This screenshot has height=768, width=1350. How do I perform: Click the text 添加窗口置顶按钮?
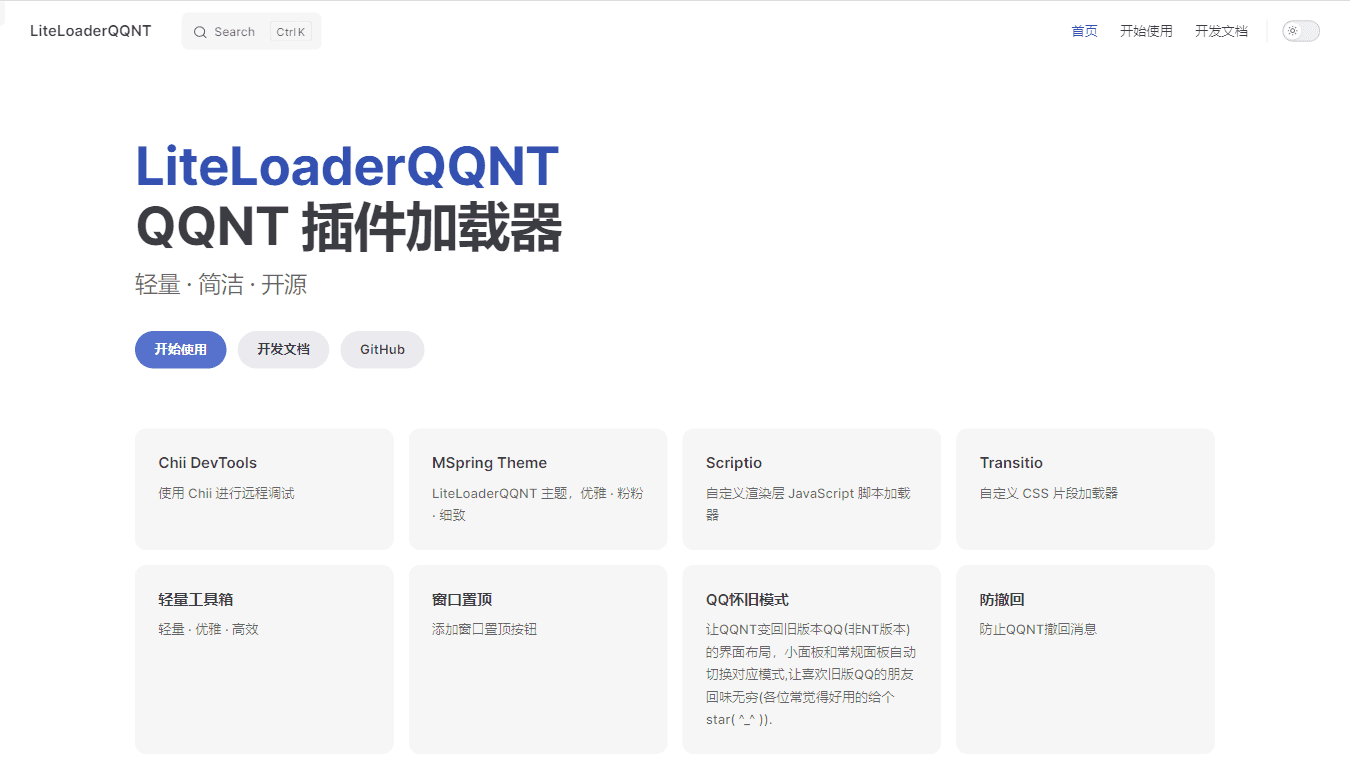point(485,629)
